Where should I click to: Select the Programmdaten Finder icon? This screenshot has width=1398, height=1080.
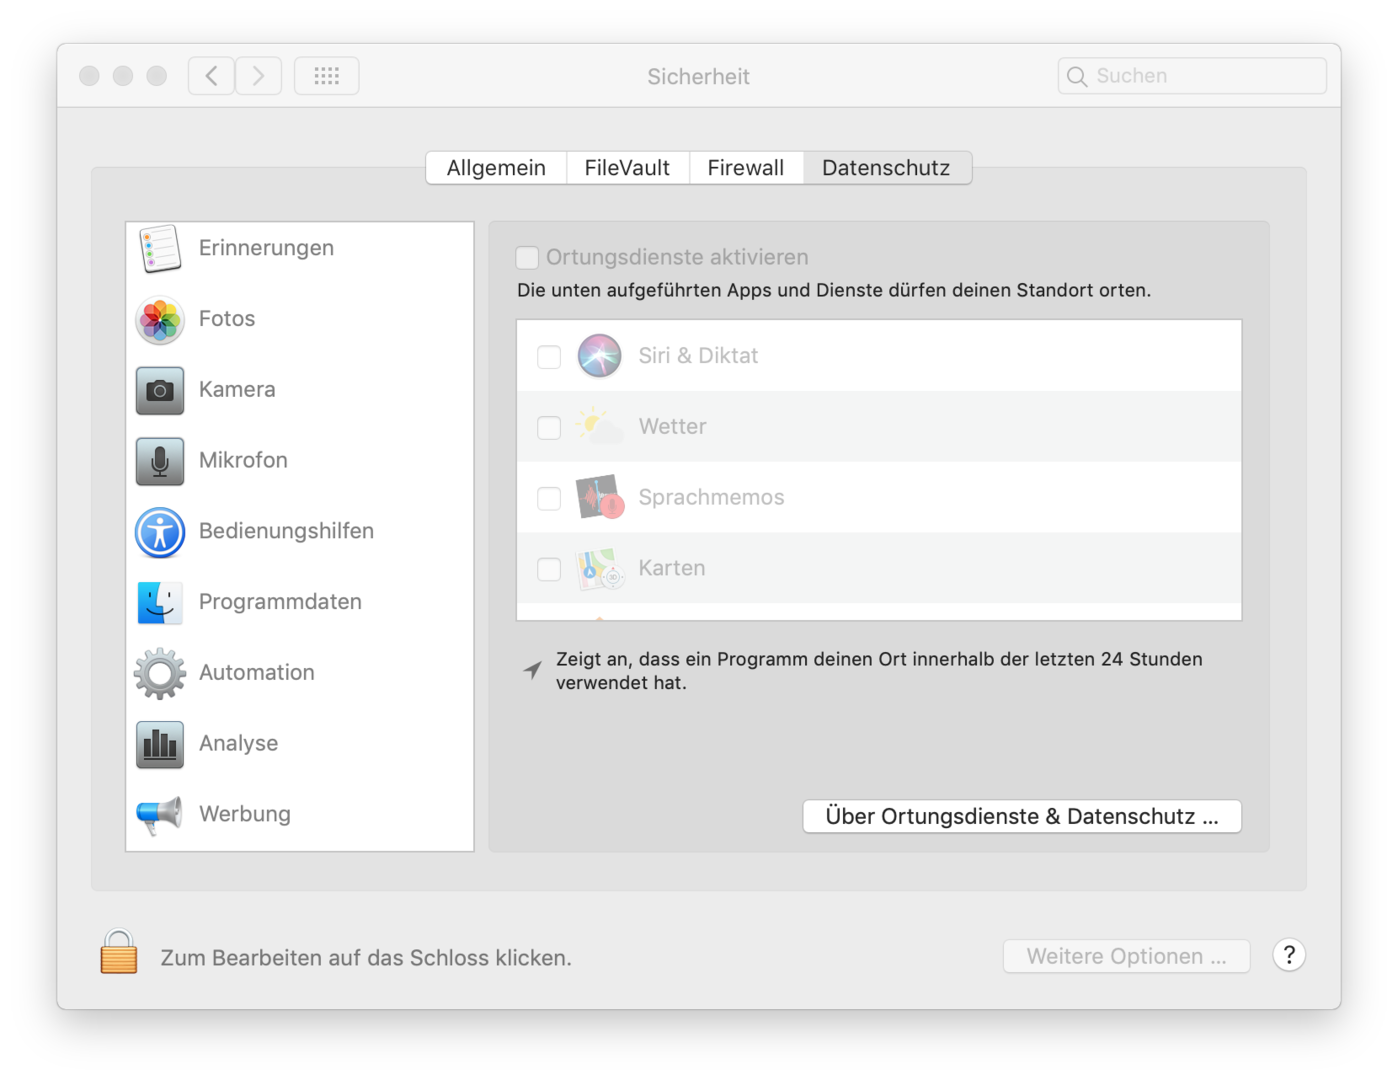click(x=160, y=603)
